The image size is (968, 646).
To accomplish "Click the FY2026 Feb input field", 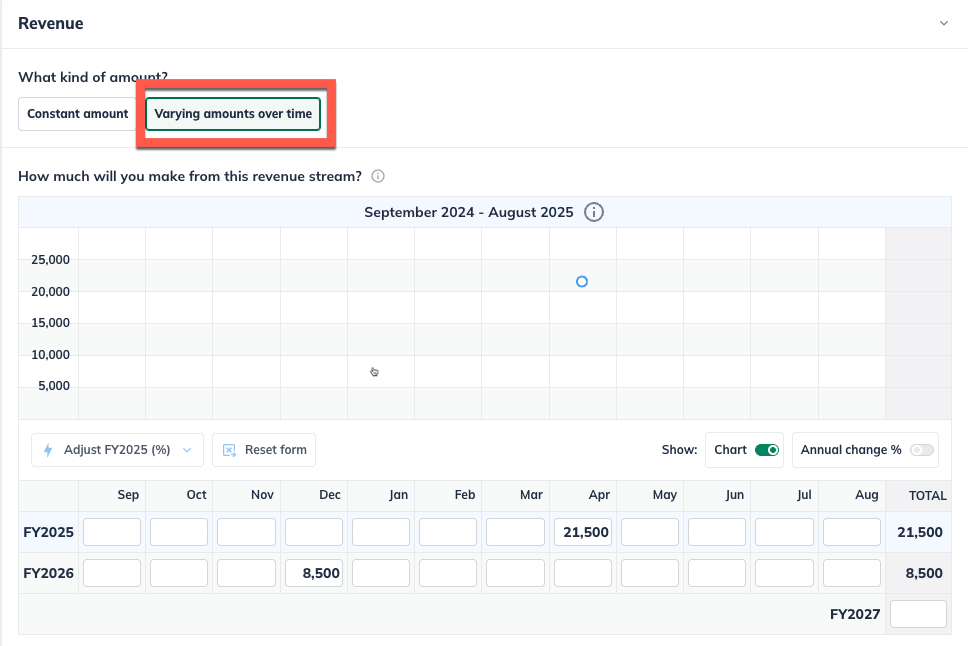I will tap(448, 573).
